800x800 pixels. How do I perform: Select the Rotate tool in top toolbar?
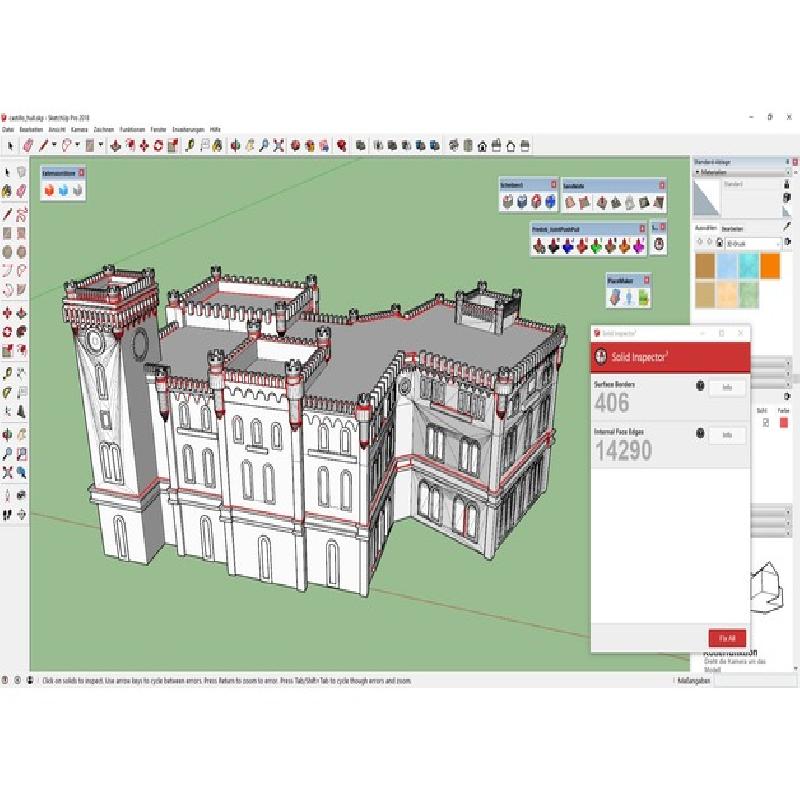pyautogui.click(x=158, y=146)
